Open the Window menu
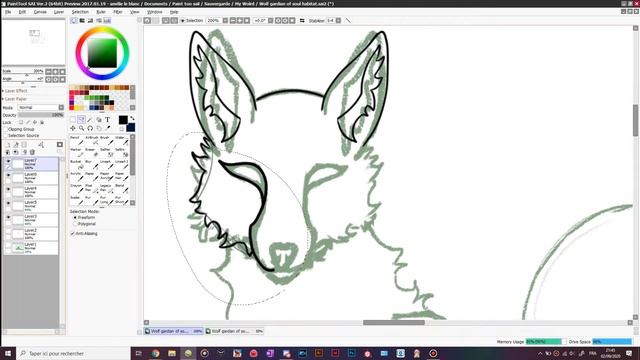 coord(154,12)
